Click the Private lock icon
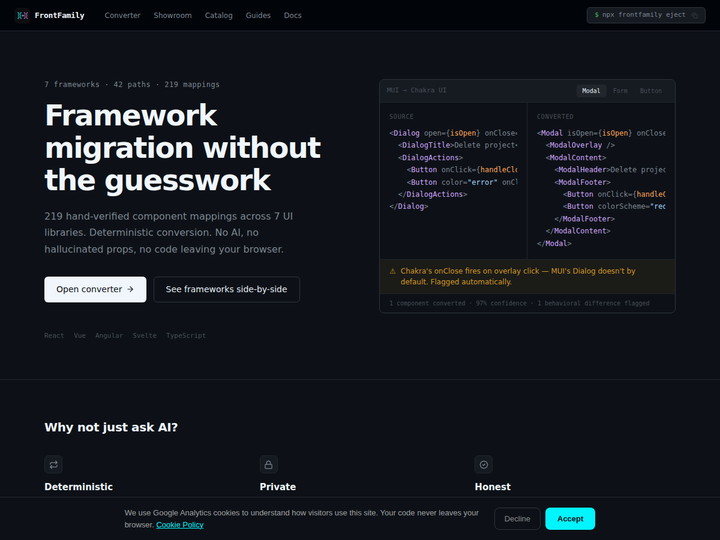This screenshot has width=720, height=540. click(269, 464)
